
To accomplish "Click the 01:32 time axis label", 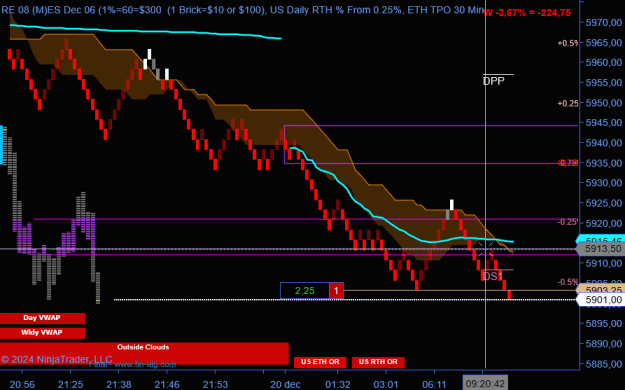I will coord(338,384).
